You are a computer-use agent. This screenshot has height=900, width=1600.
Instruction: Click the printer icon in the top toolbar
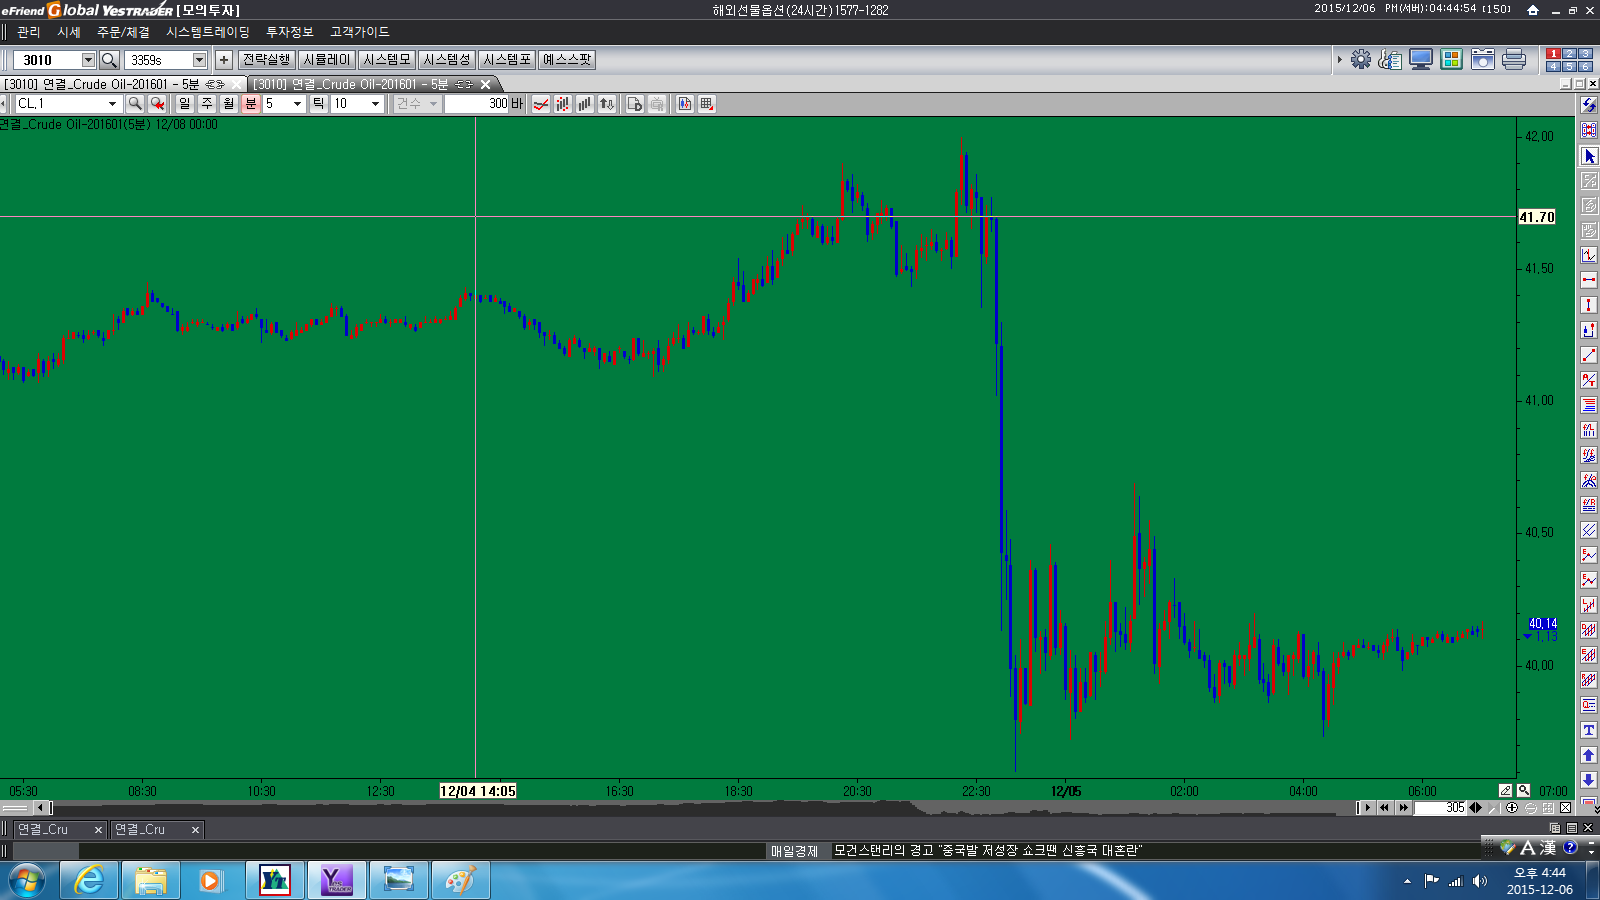tap(1514, 60)
